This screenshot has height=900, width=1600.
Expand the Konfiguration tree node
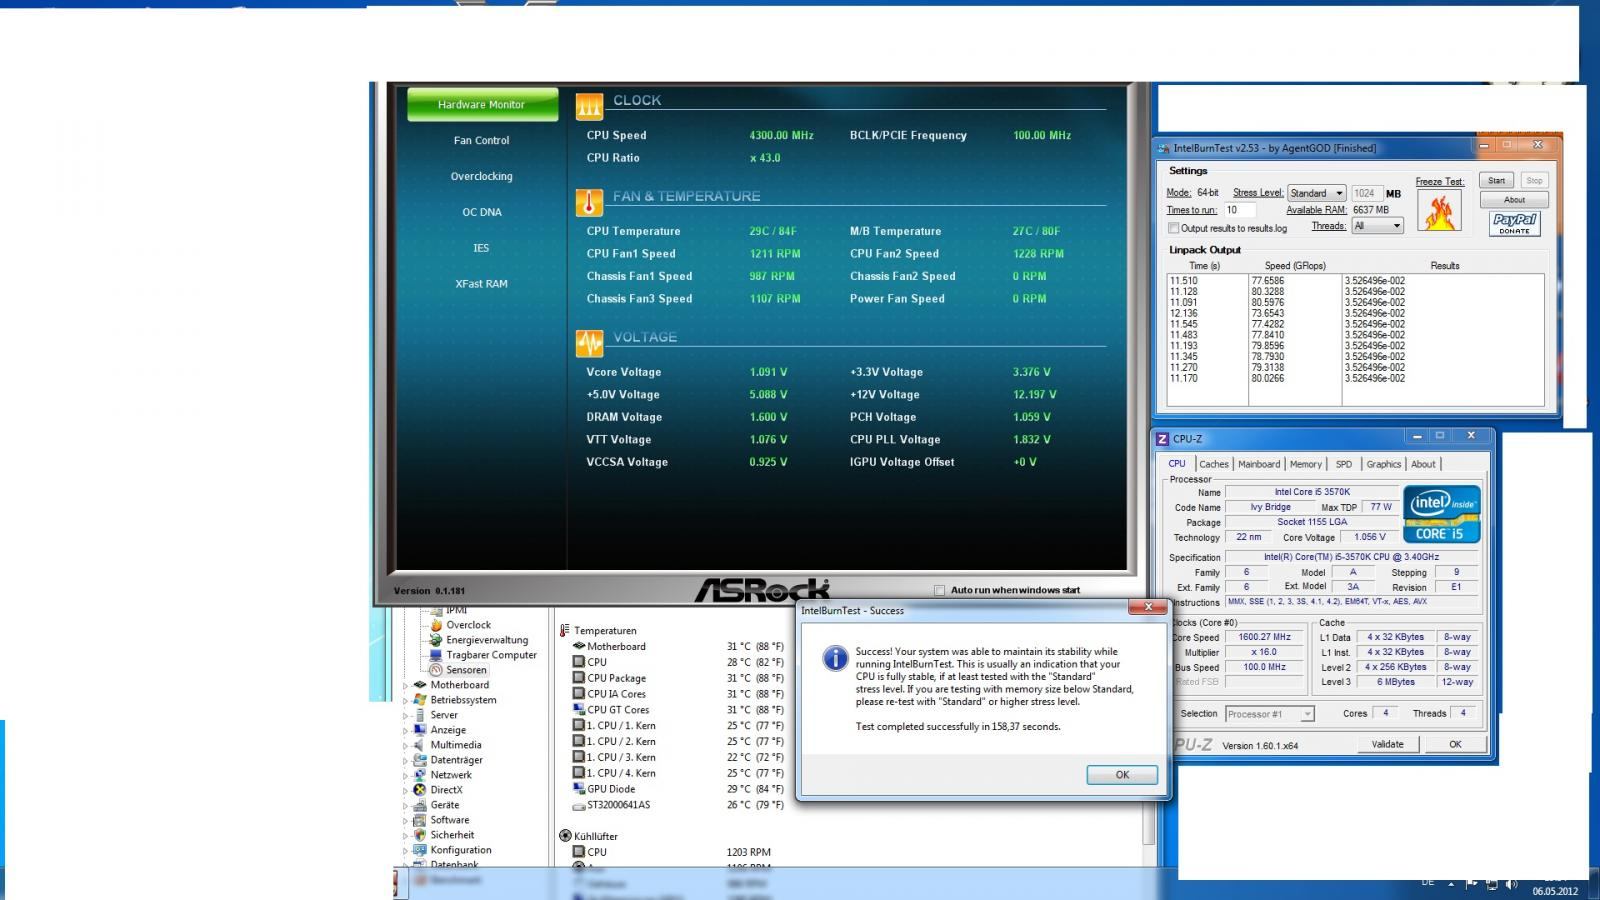[x=406, y=851]
